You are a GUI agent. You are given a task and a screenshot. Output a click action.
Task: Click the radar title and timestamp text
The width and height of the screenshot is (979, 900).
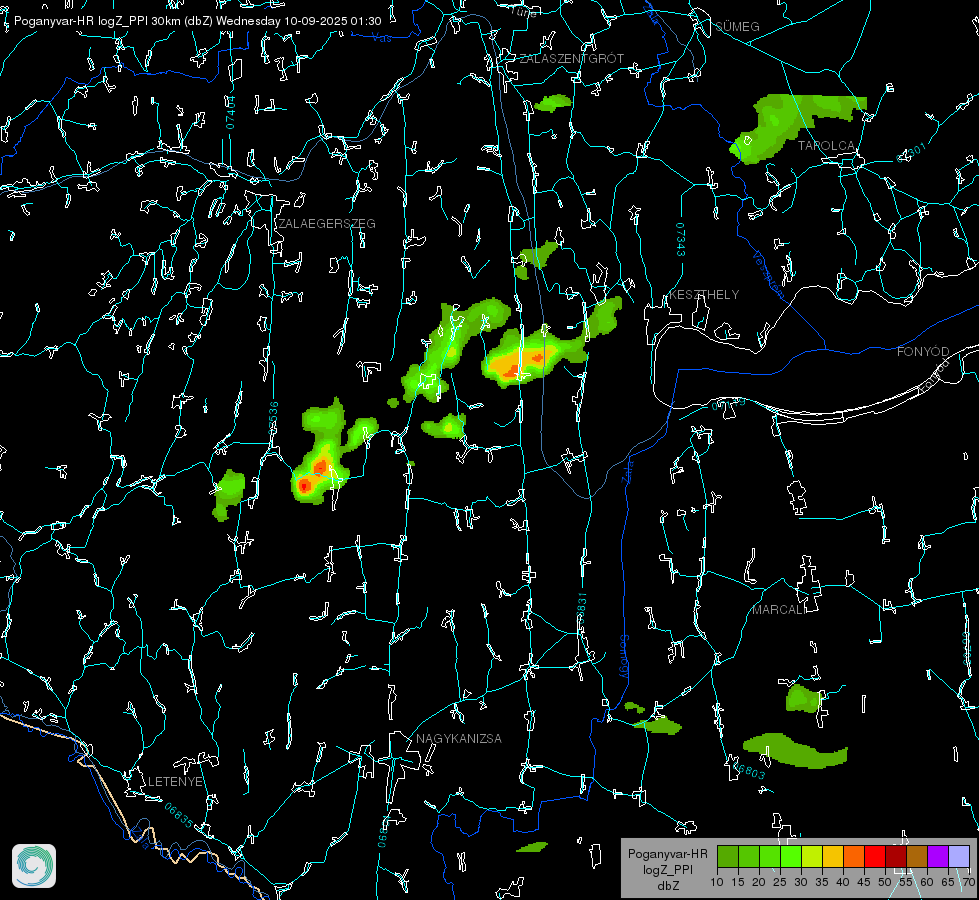click(x=197, y=21)
